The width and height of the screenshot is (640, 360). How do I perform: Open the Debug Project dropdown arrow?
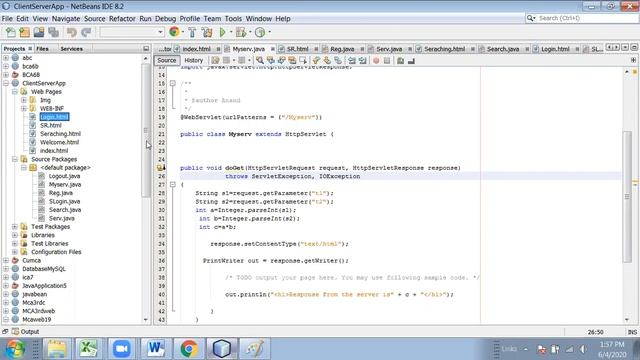point(250,32)
